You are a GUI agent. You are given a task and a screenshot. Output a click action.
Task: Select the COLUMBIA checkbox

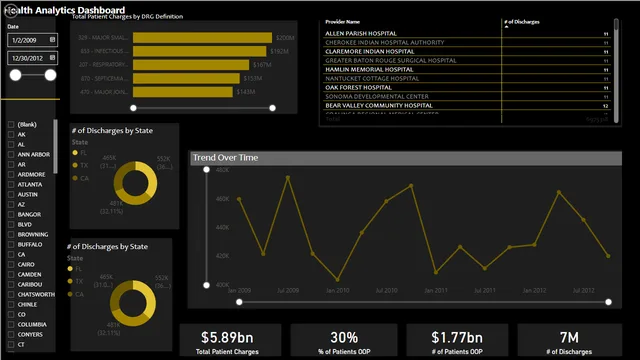pos(11,324)
